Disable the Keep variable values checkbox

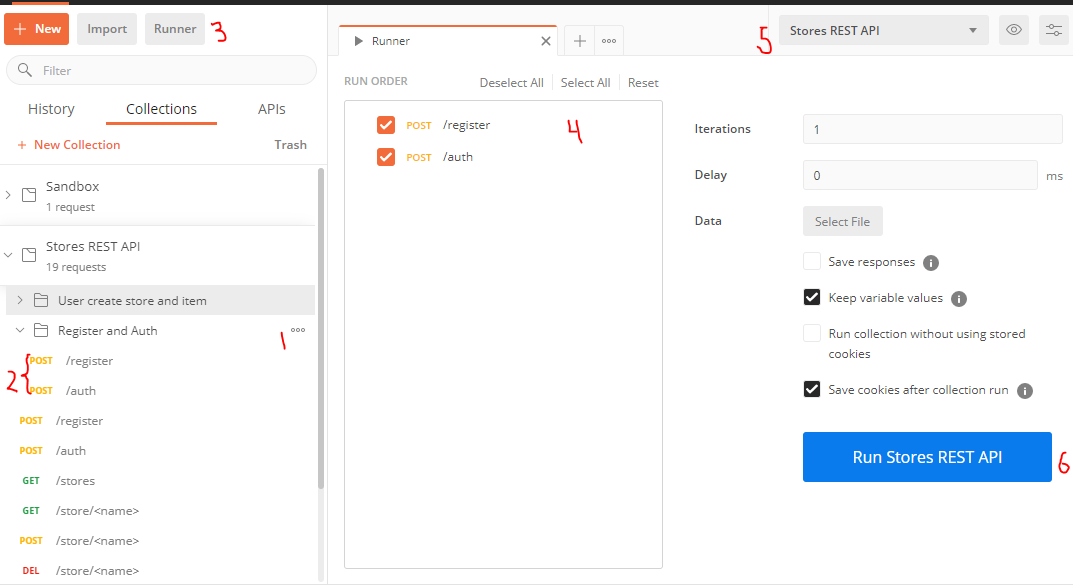pos(812,297)
